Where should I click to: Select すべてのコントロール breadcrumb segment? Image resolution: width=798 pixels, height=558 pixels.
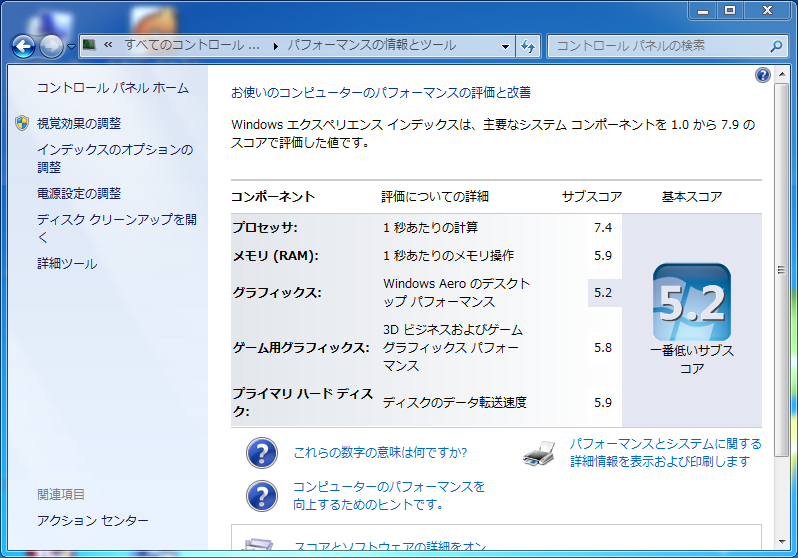pos(192,45)
